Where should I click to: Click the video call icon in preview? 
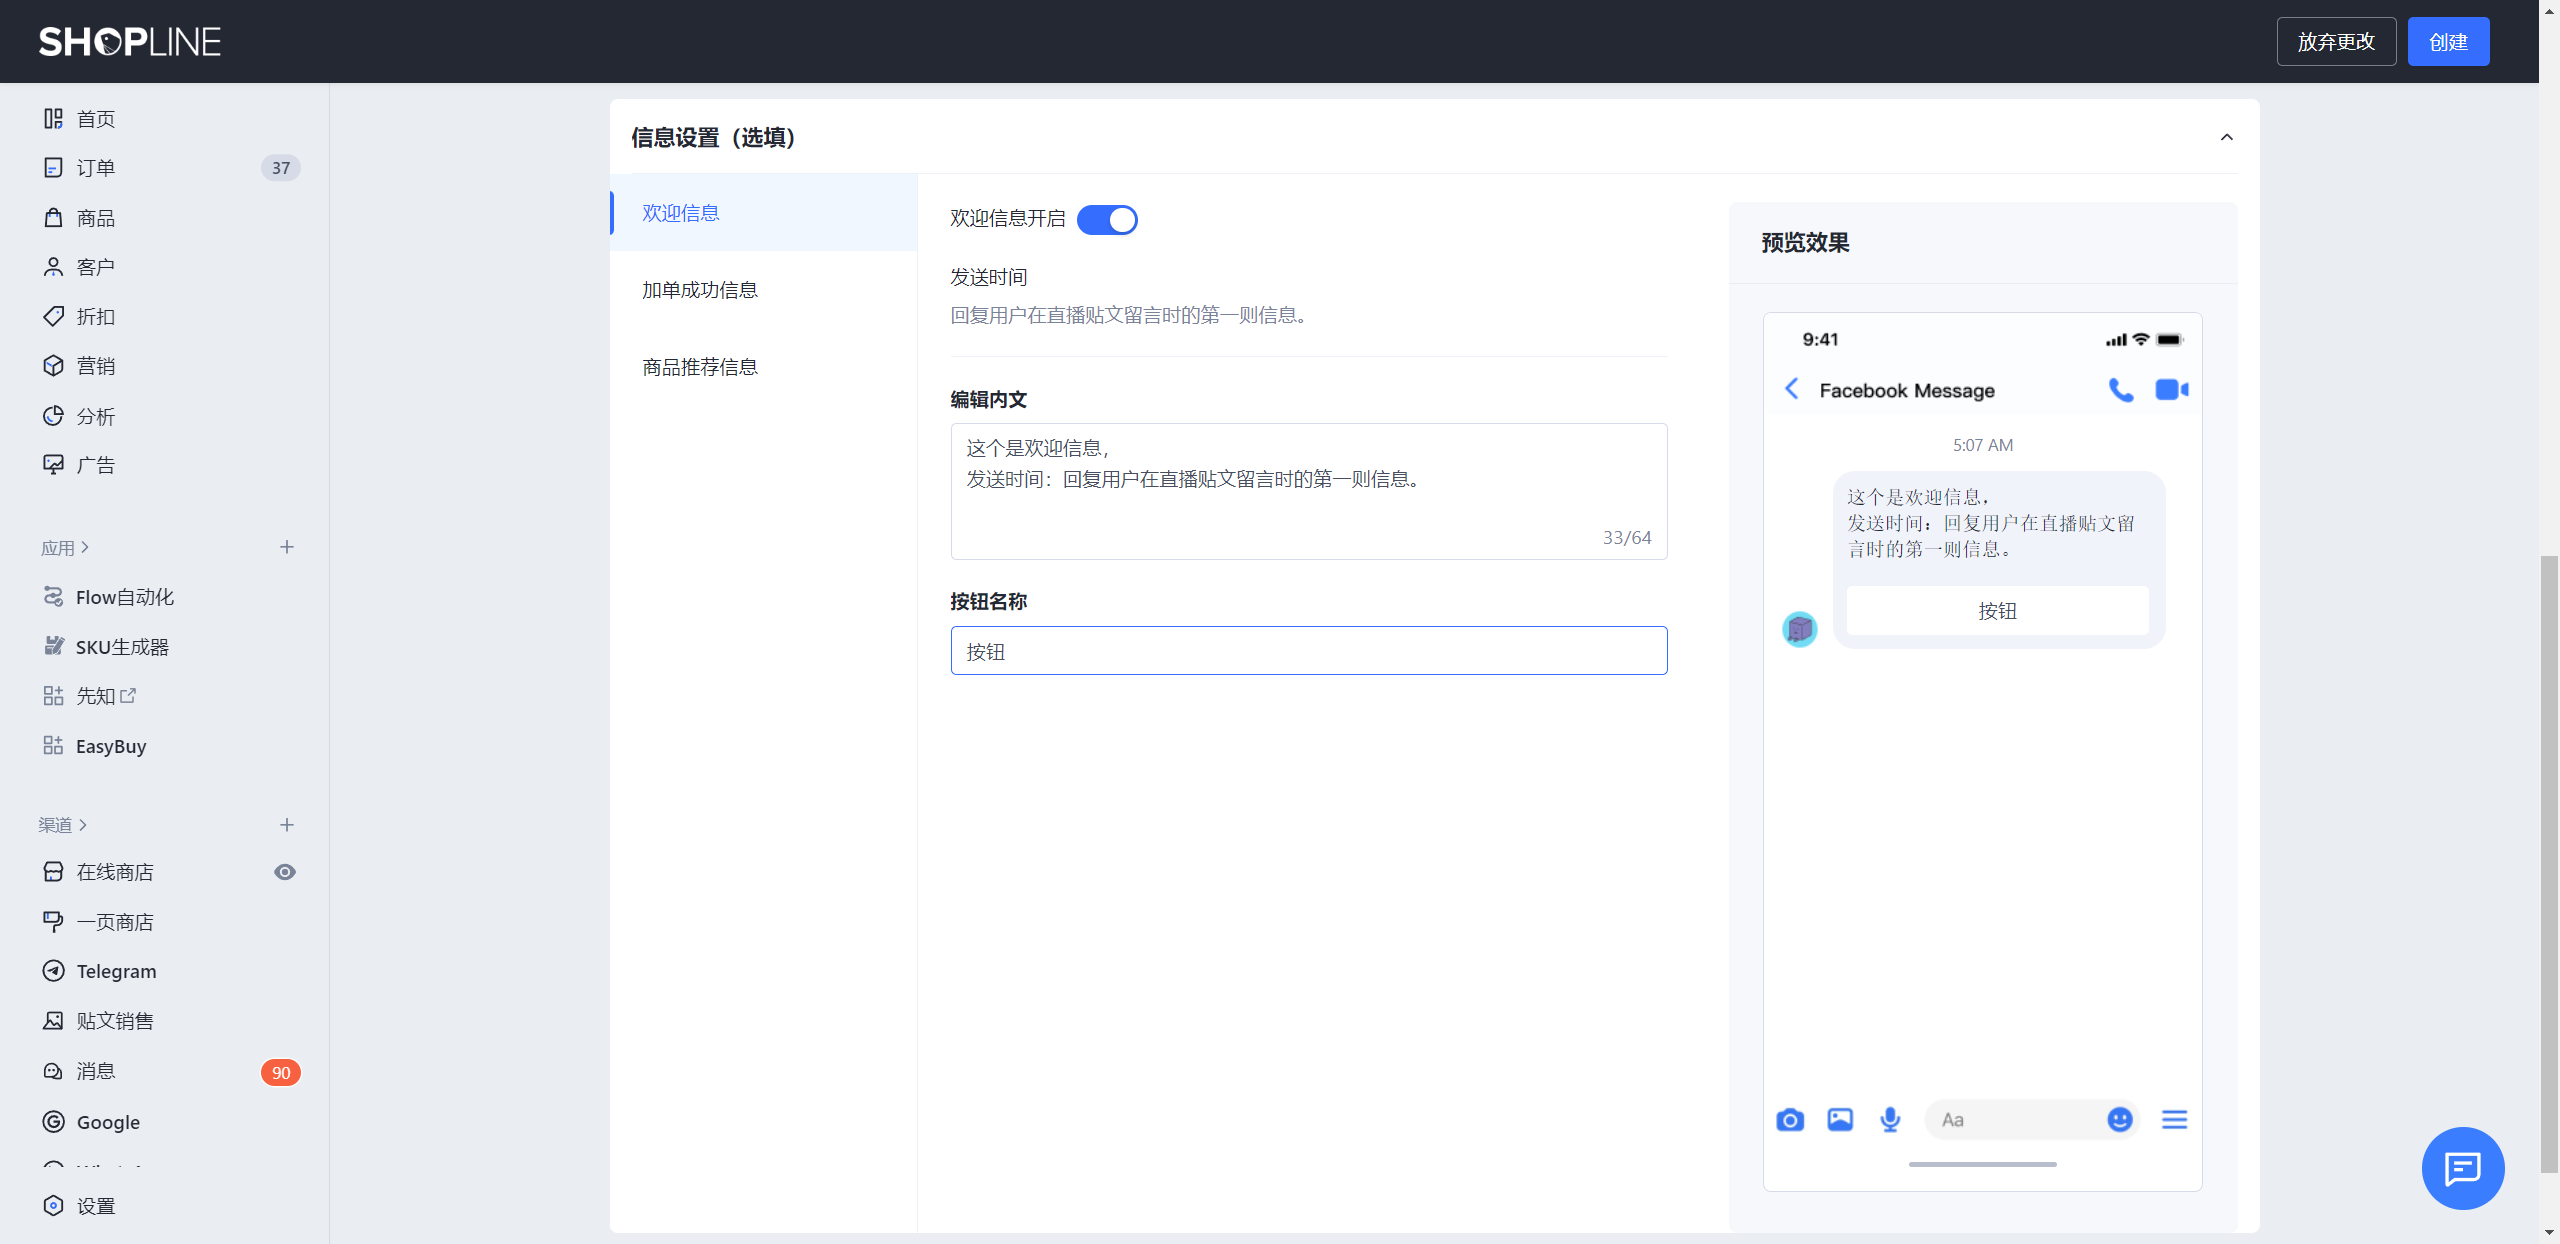pyautogui.click(x=2172, y=390)
